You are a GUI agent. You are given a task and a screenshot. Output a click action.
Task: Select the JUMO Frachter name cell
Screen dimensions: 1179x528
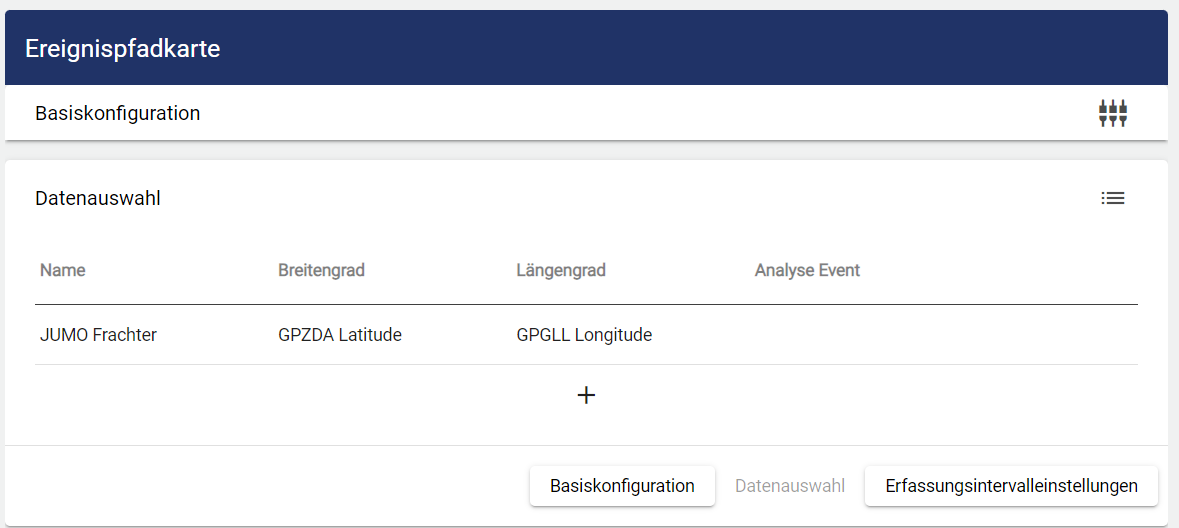click(98, 335)
